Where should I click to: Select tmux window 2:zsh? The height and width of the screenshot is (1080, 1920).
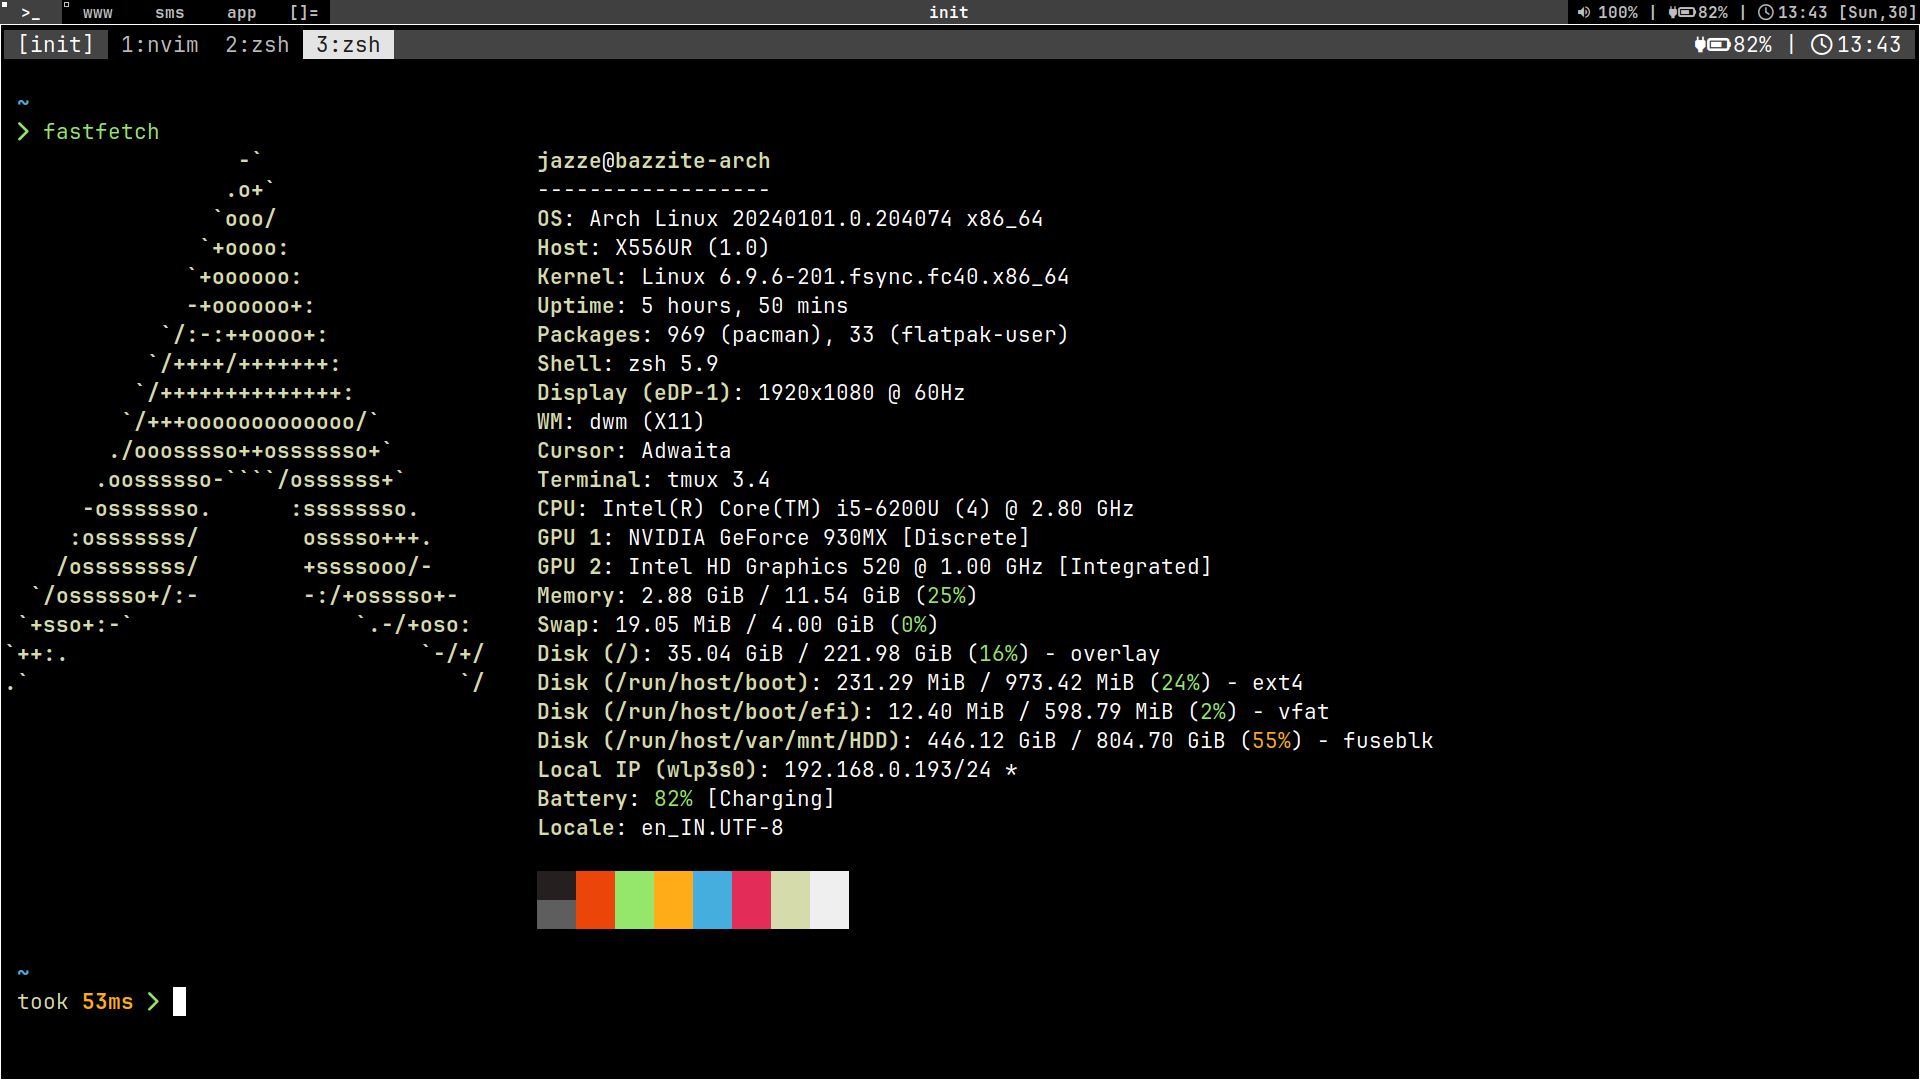tap(257, 45)
